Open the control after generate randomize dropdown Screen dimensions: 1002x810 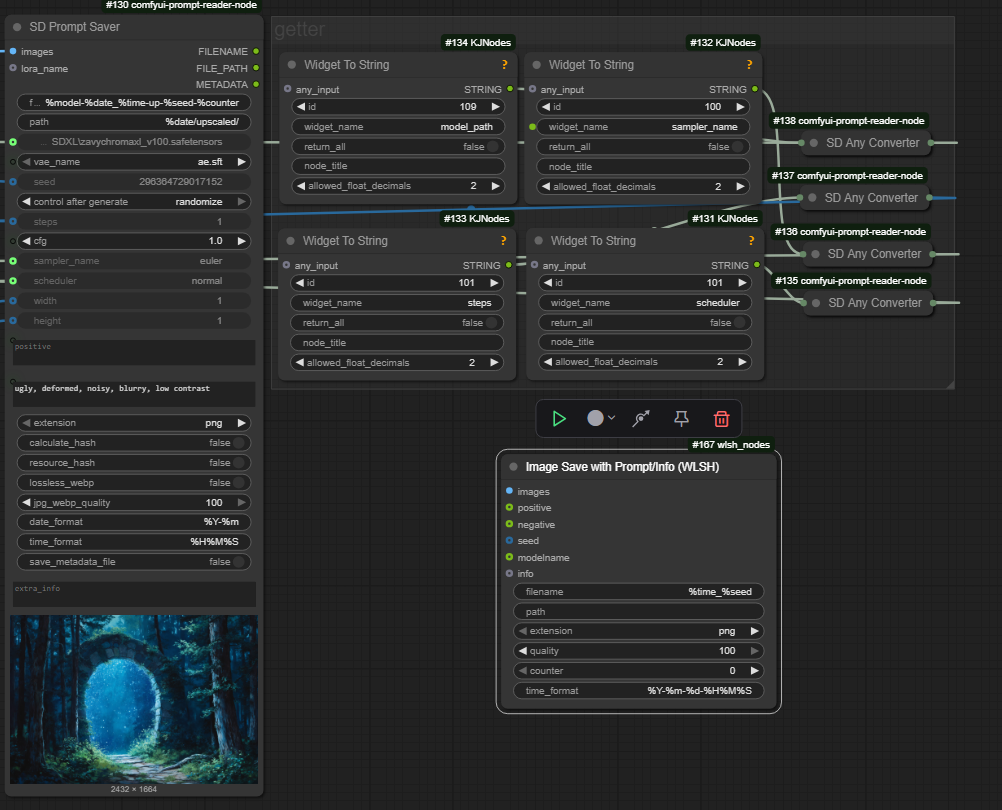click(x=134, y=202)
